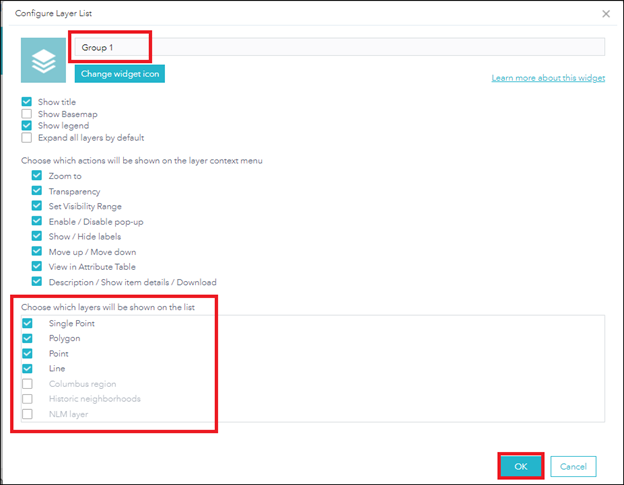Uncheck the Point layer checkbox
This screenshot has height=485, width=624.
click(x=27, y=353)
